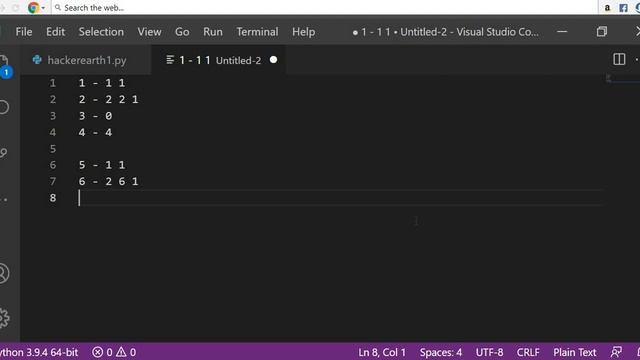Open the Manage gear in activity bar
This screenshot has height=360, width=640.
click(4, 318)
